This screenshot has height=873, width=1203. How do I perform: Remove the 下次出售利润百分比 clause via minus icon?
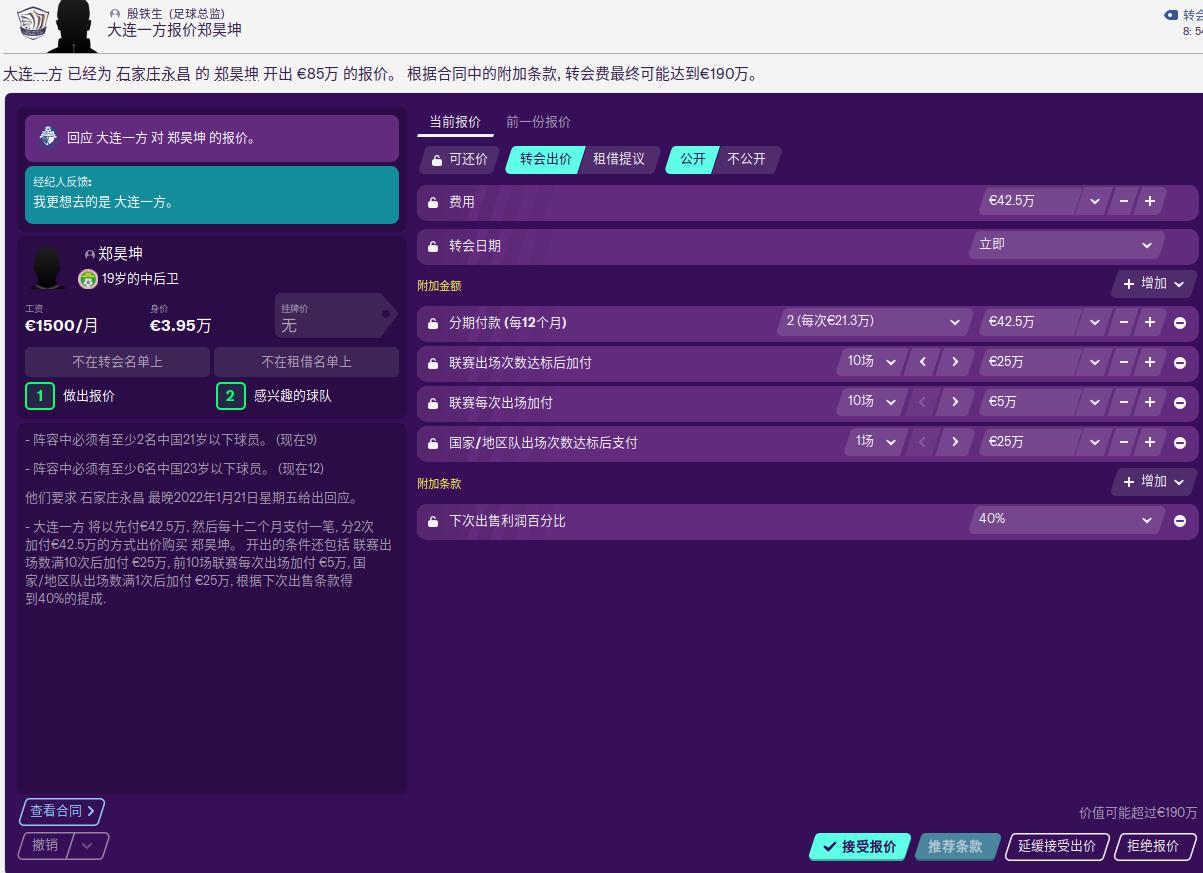click(x=1180, y=519)
